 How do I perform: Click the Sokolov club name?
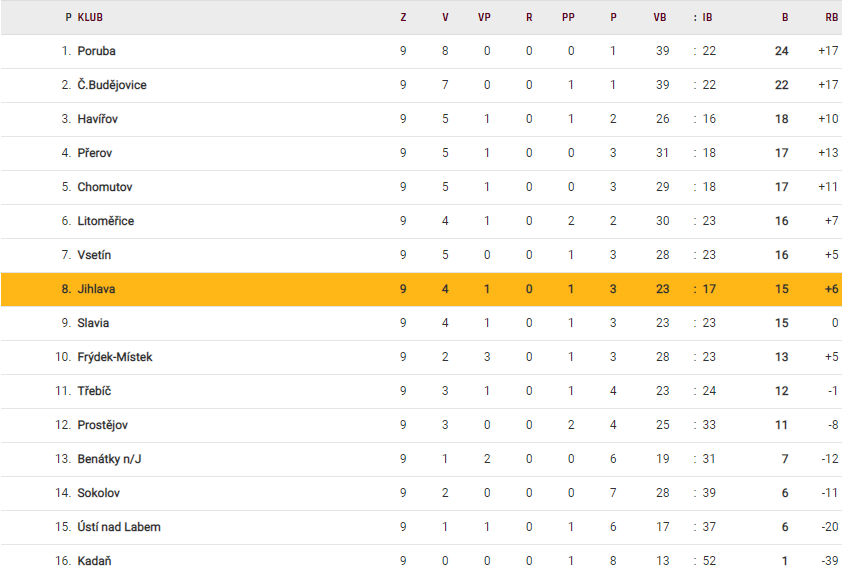click(x=99, y=493)
